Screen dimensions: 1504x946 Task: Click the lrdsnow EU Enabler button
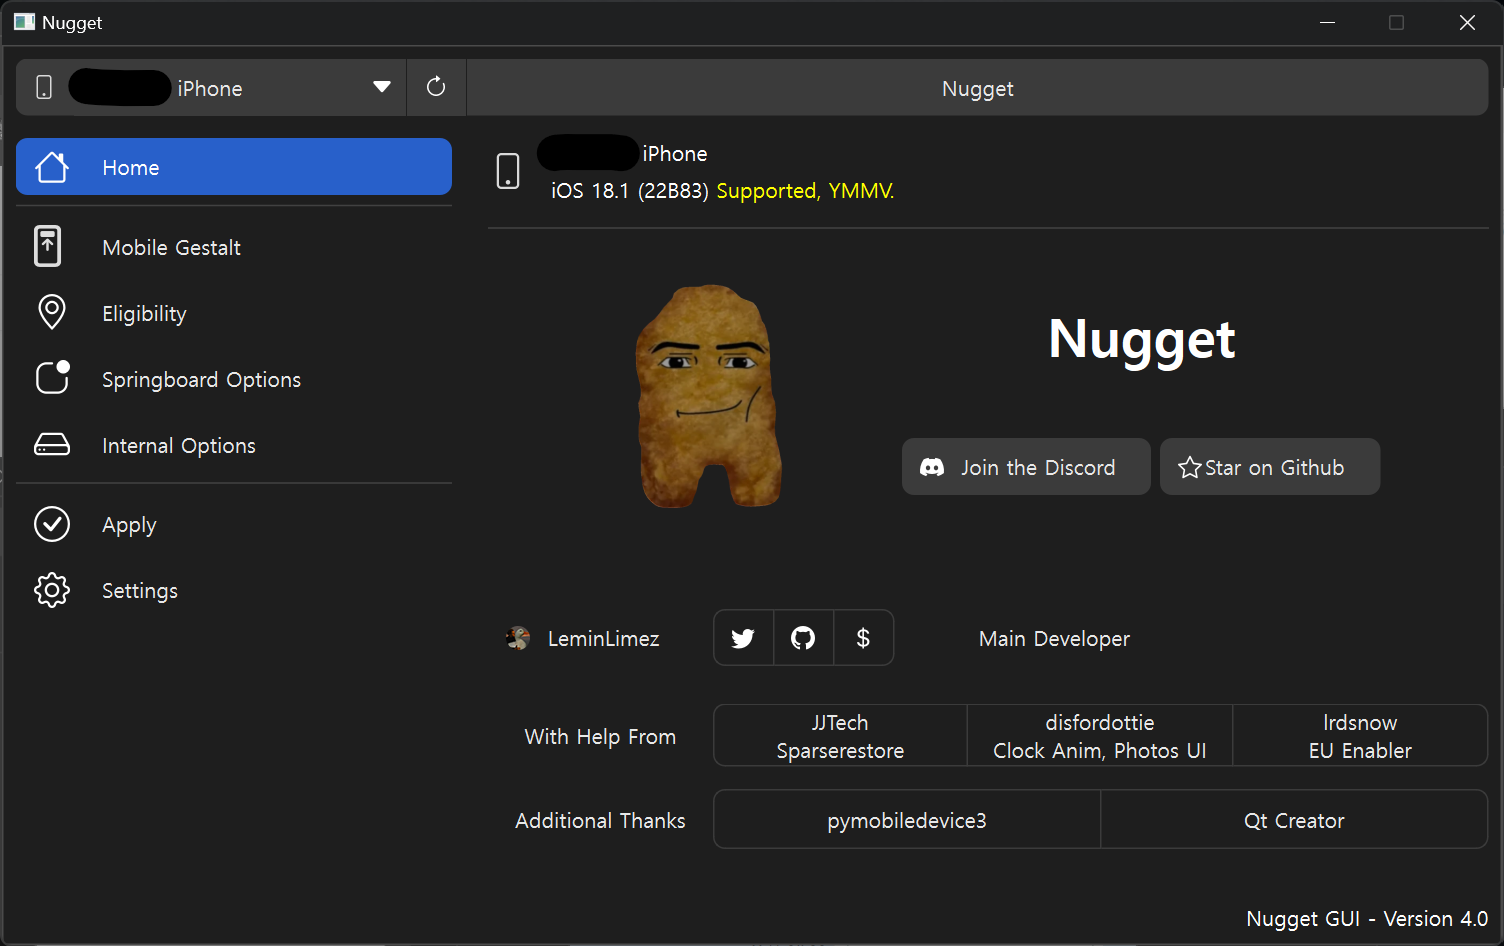[1360, 736]
